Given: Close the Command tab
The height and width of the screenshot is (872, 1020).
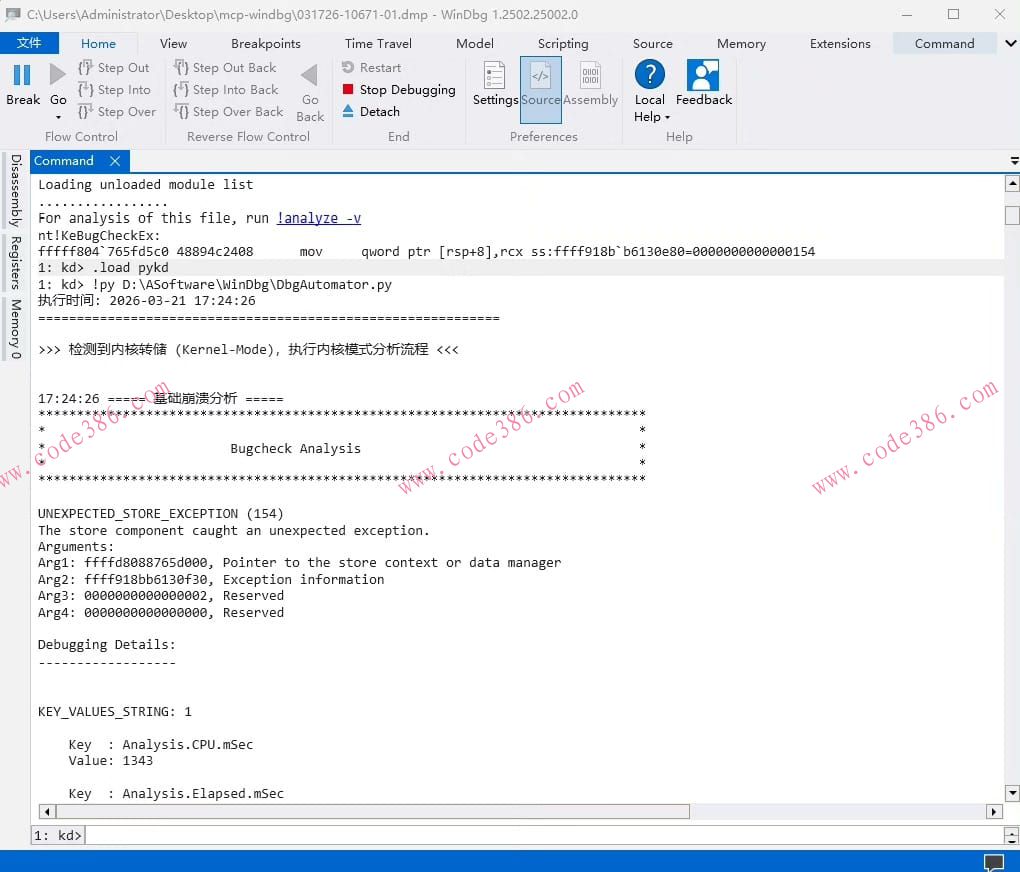Looking at the screenshot, I should [115, 161].
